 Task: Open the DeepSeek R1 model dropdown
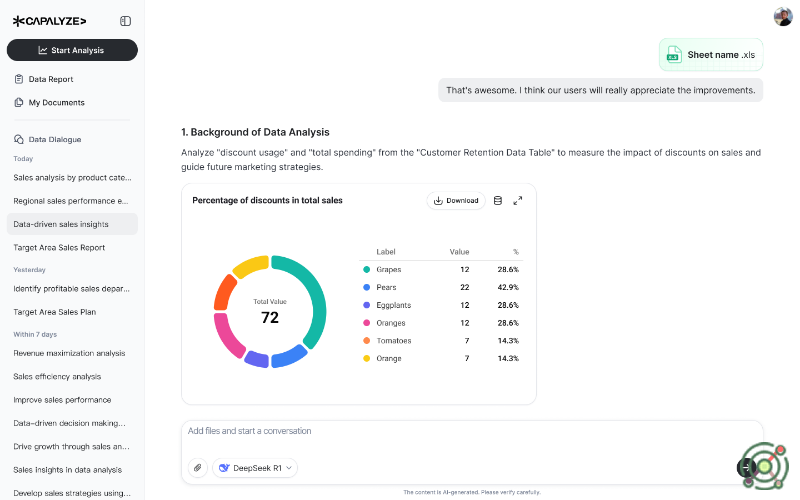pos(255,467)
